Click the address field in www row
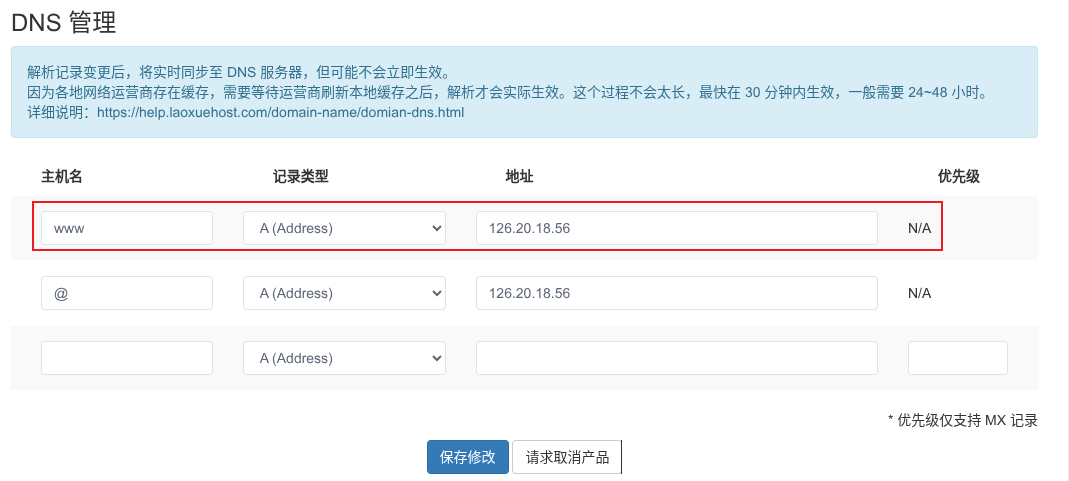1069x481 pixels. [676, 228]
